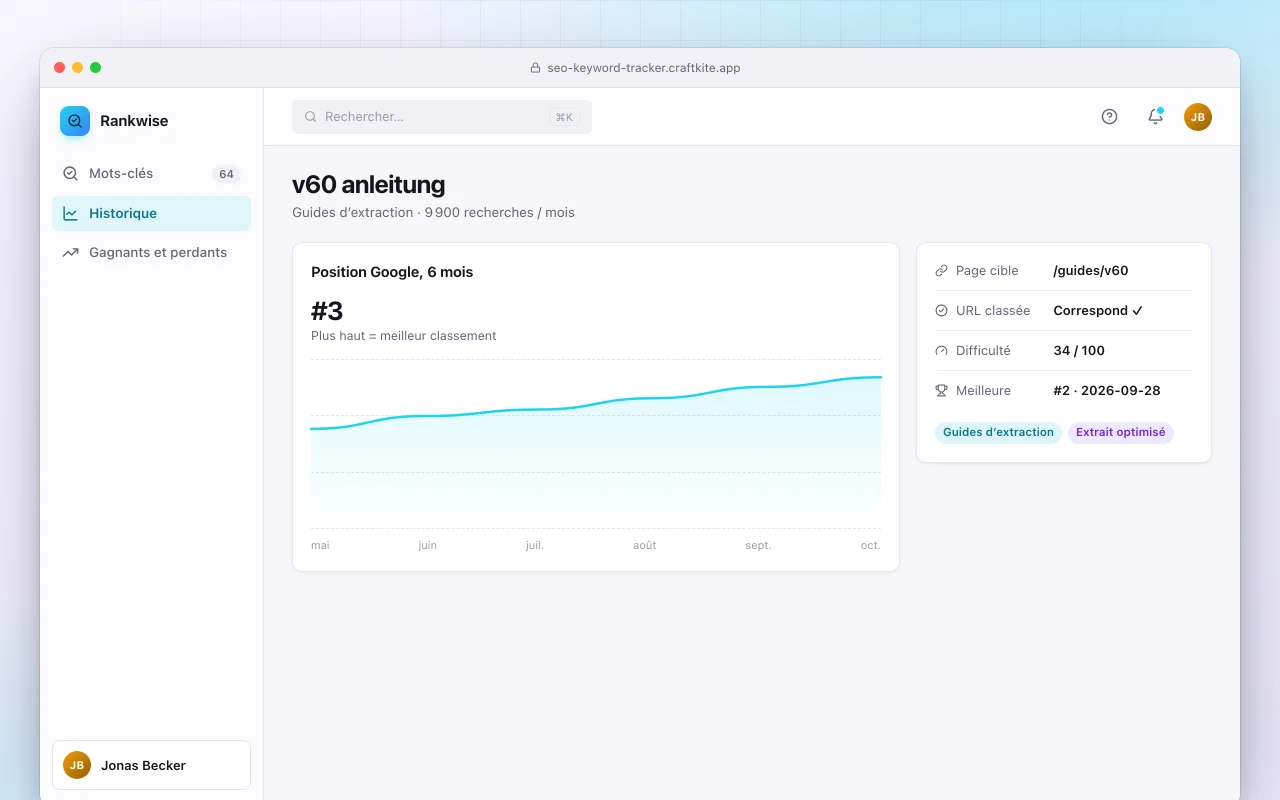The height and width of the screenshot is (800, 1280).
Task: Click the #3 current position figure
Action: tap(327, 311)
